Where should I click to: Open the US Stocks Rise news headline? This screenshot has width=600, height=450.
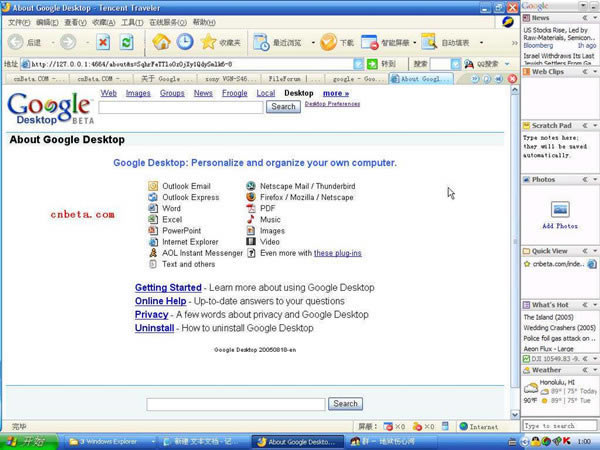tap(559, 34)
